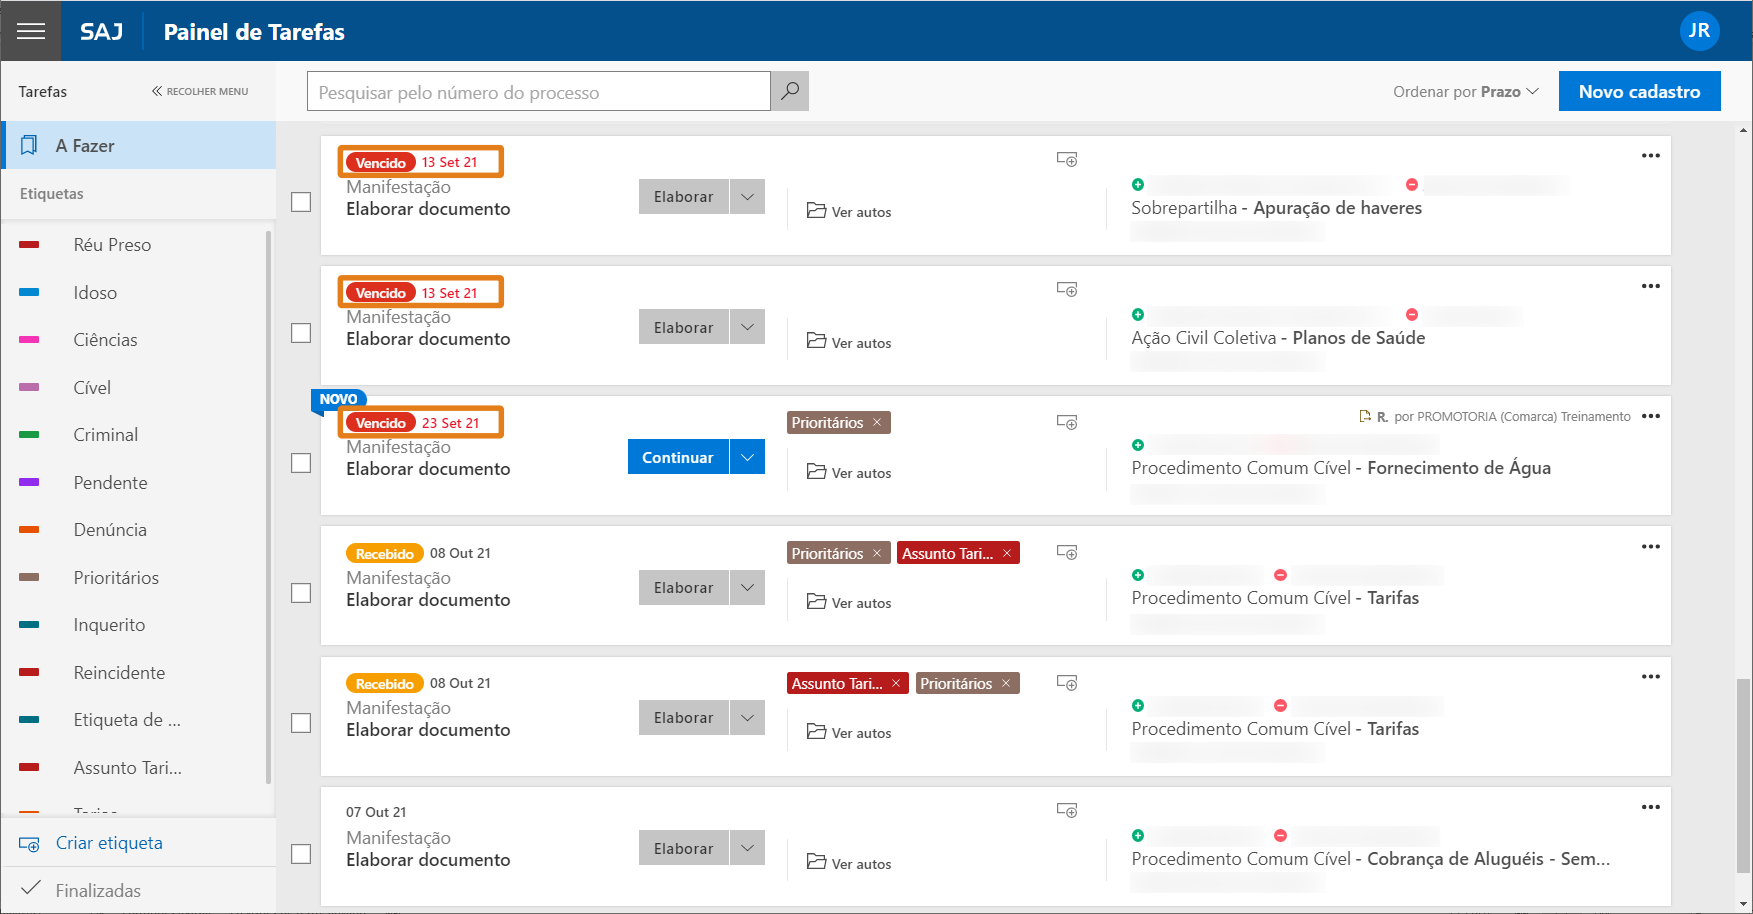Open the hamburger main menu
Image resolution: width=1753 pixels, height=914 pixels.
31,31
